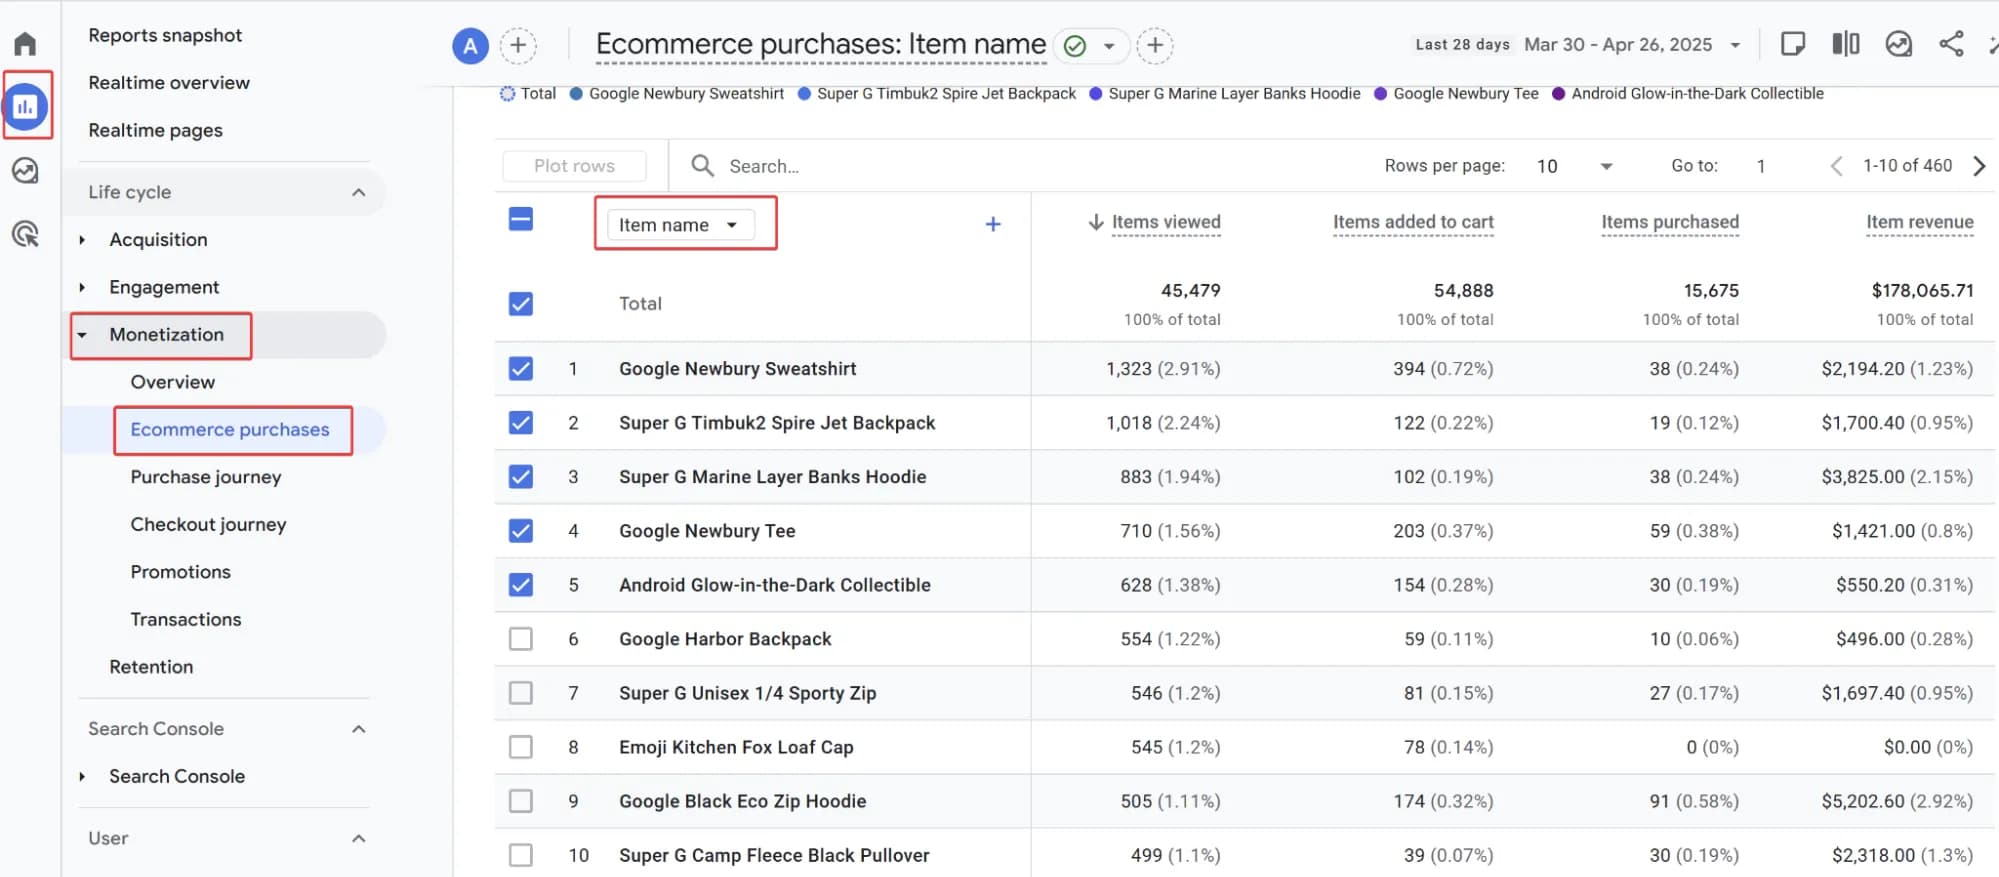This screenshot has height=877, width=1999.
Task: Open the customize report note icon
Action: pos(1793,44)
